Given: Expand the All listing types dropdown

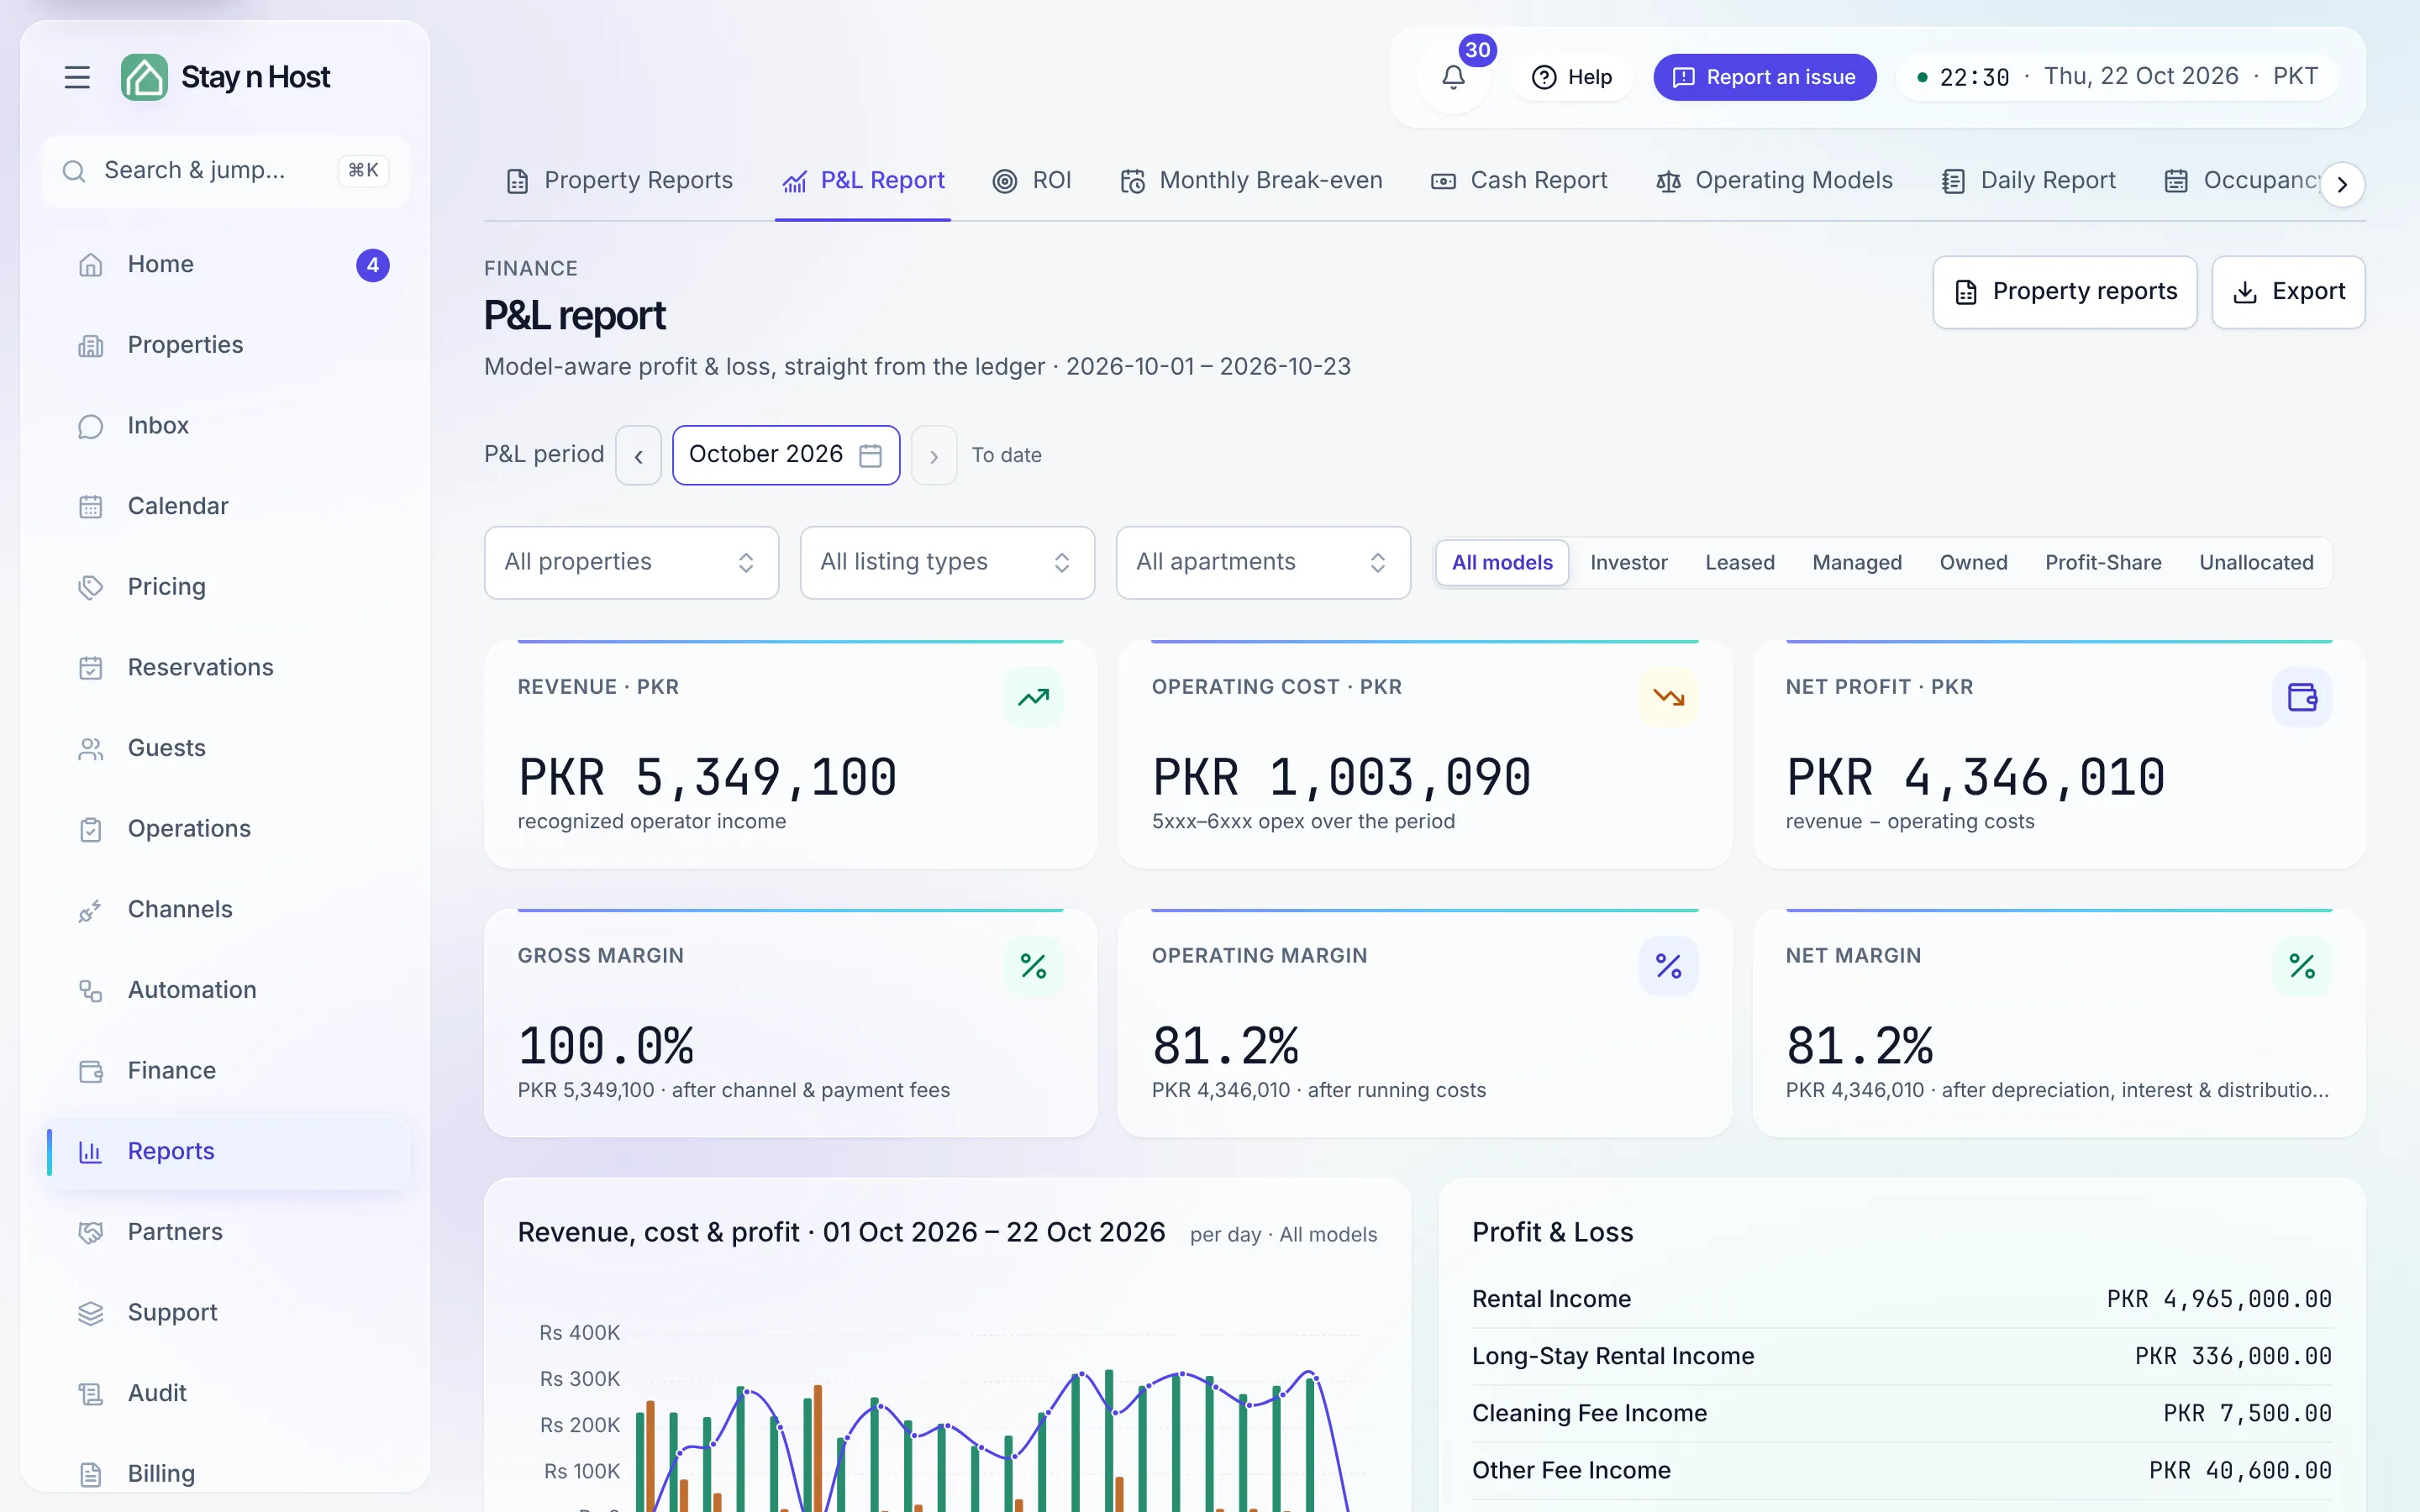Looking at the screenshot, I should (947, 562).
